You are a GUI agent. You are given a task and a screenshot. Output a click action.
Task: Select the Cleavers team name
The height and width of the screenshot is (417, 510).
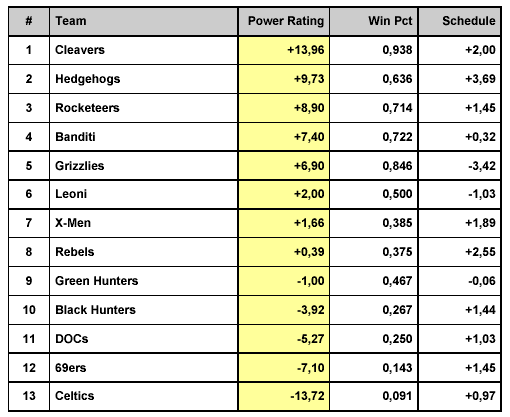80,50
